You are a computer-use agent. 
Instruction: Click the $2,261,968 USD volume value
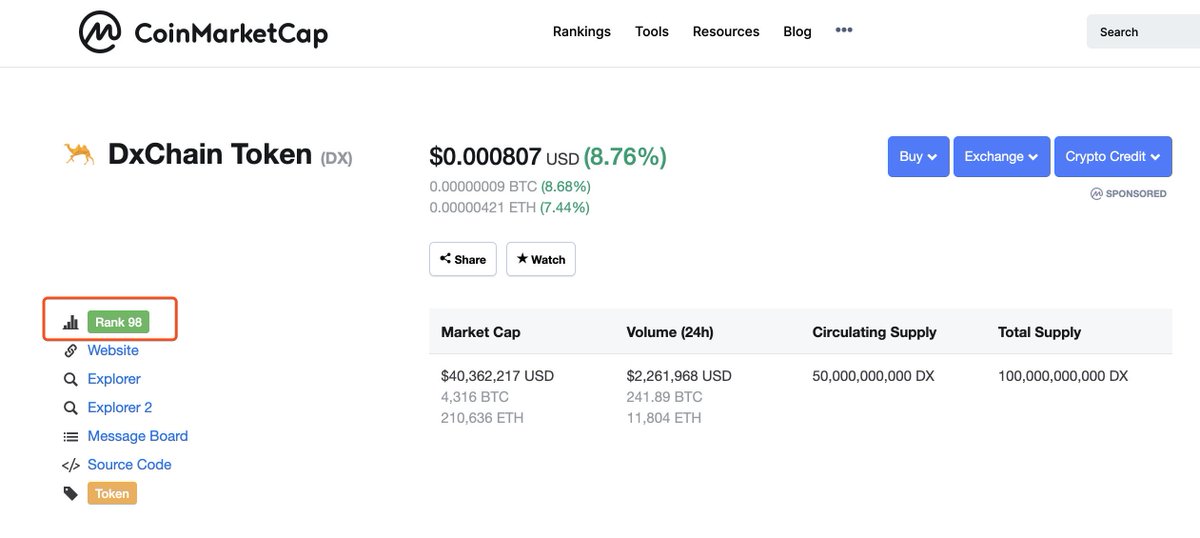(679, 377)
